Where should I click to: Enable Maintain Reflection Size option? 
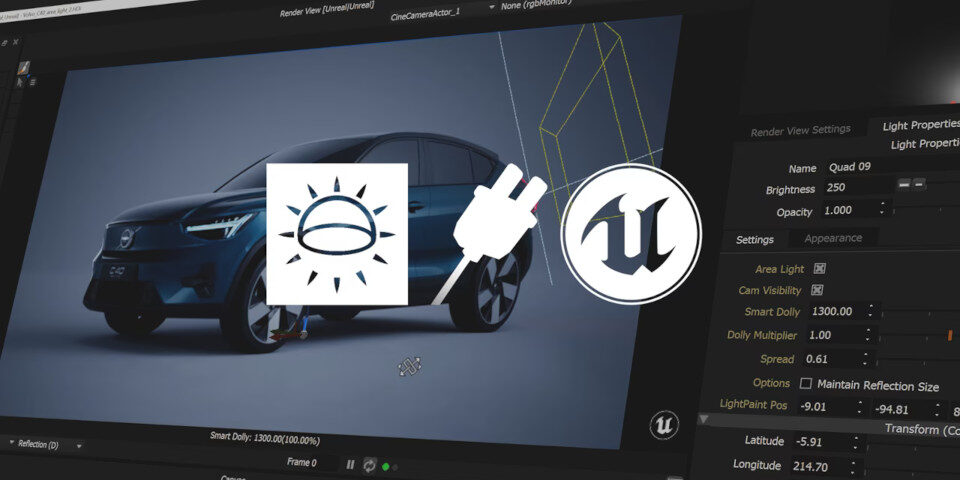(x=806, y=384)
